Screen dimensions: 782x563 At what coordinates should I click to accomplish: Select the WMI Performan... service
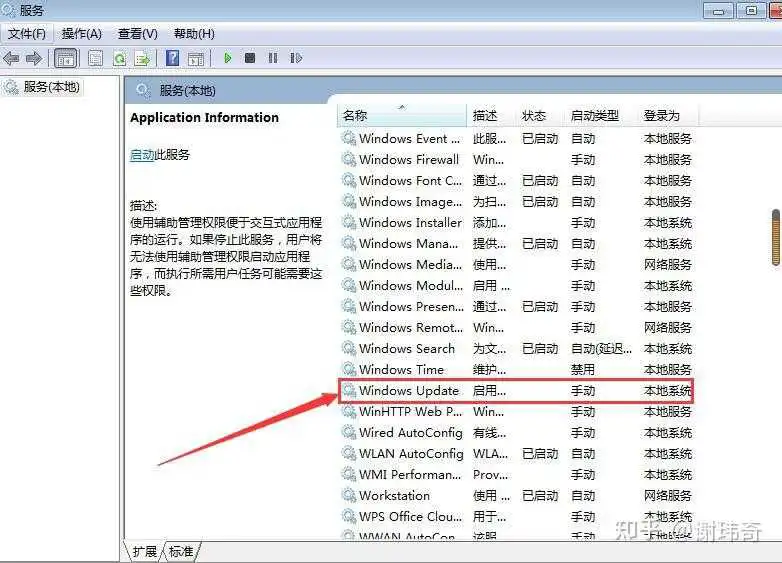pos(517,474)
